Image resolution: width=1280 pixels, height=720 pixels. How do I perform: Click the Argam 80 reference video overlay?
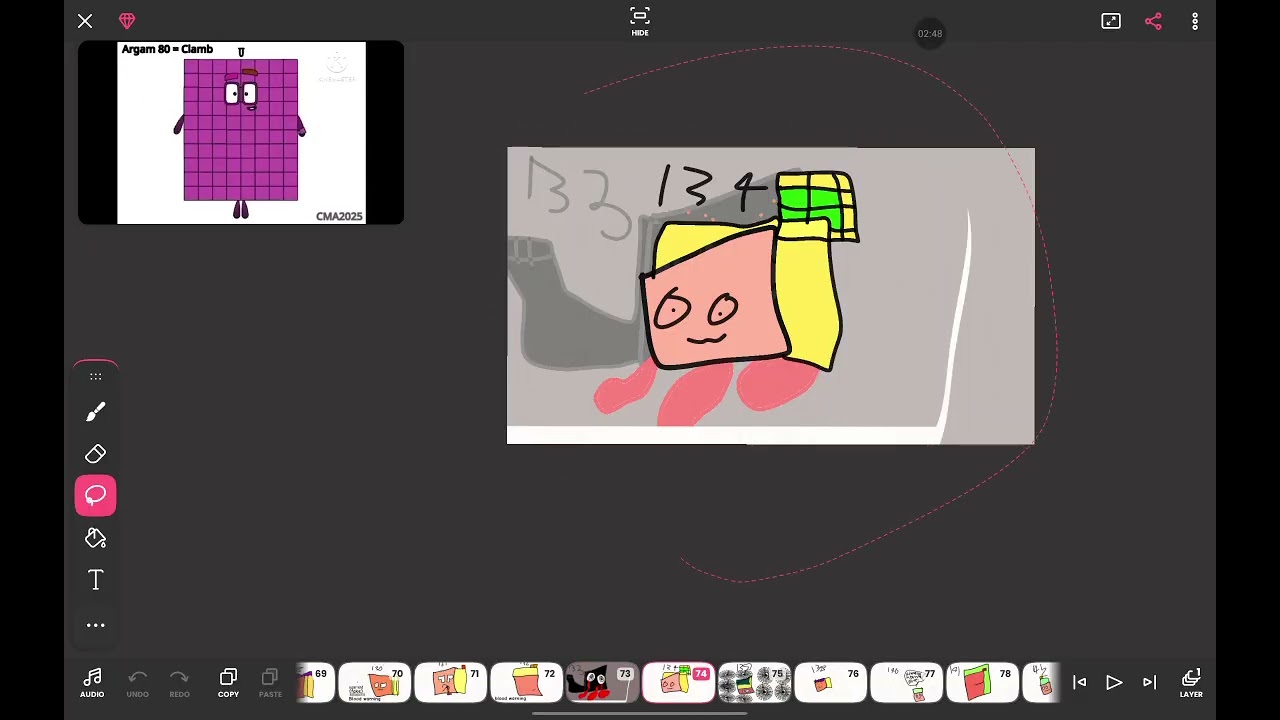[x=241, y=132]
